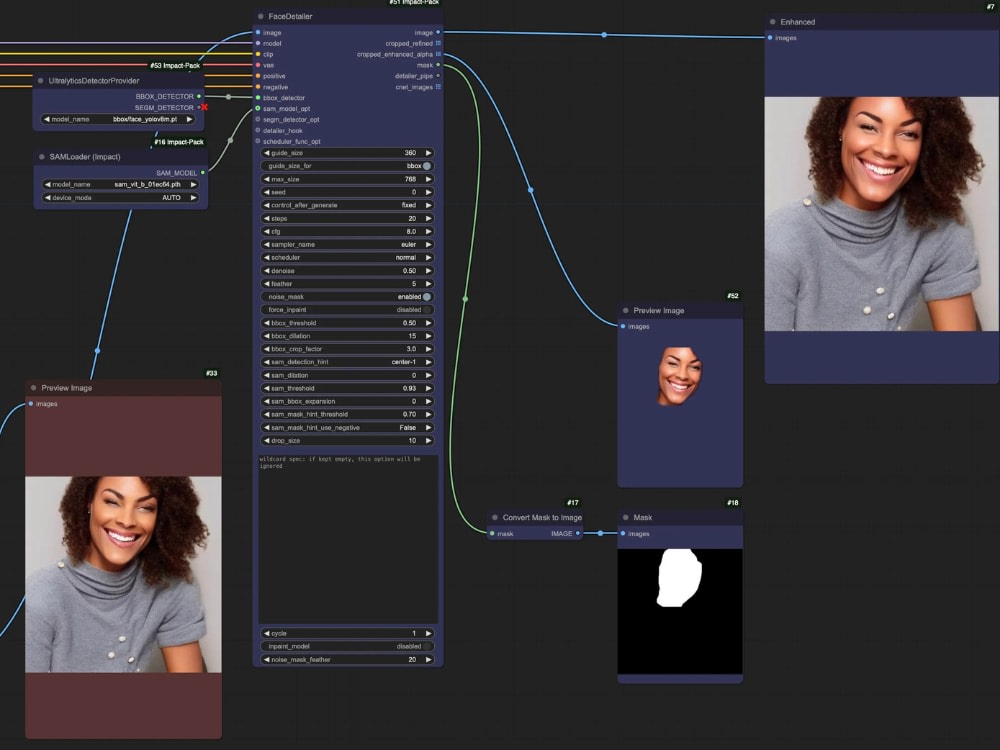
Task: Decrease cfg value with left arrow
Action: click(x=266, y=232)
